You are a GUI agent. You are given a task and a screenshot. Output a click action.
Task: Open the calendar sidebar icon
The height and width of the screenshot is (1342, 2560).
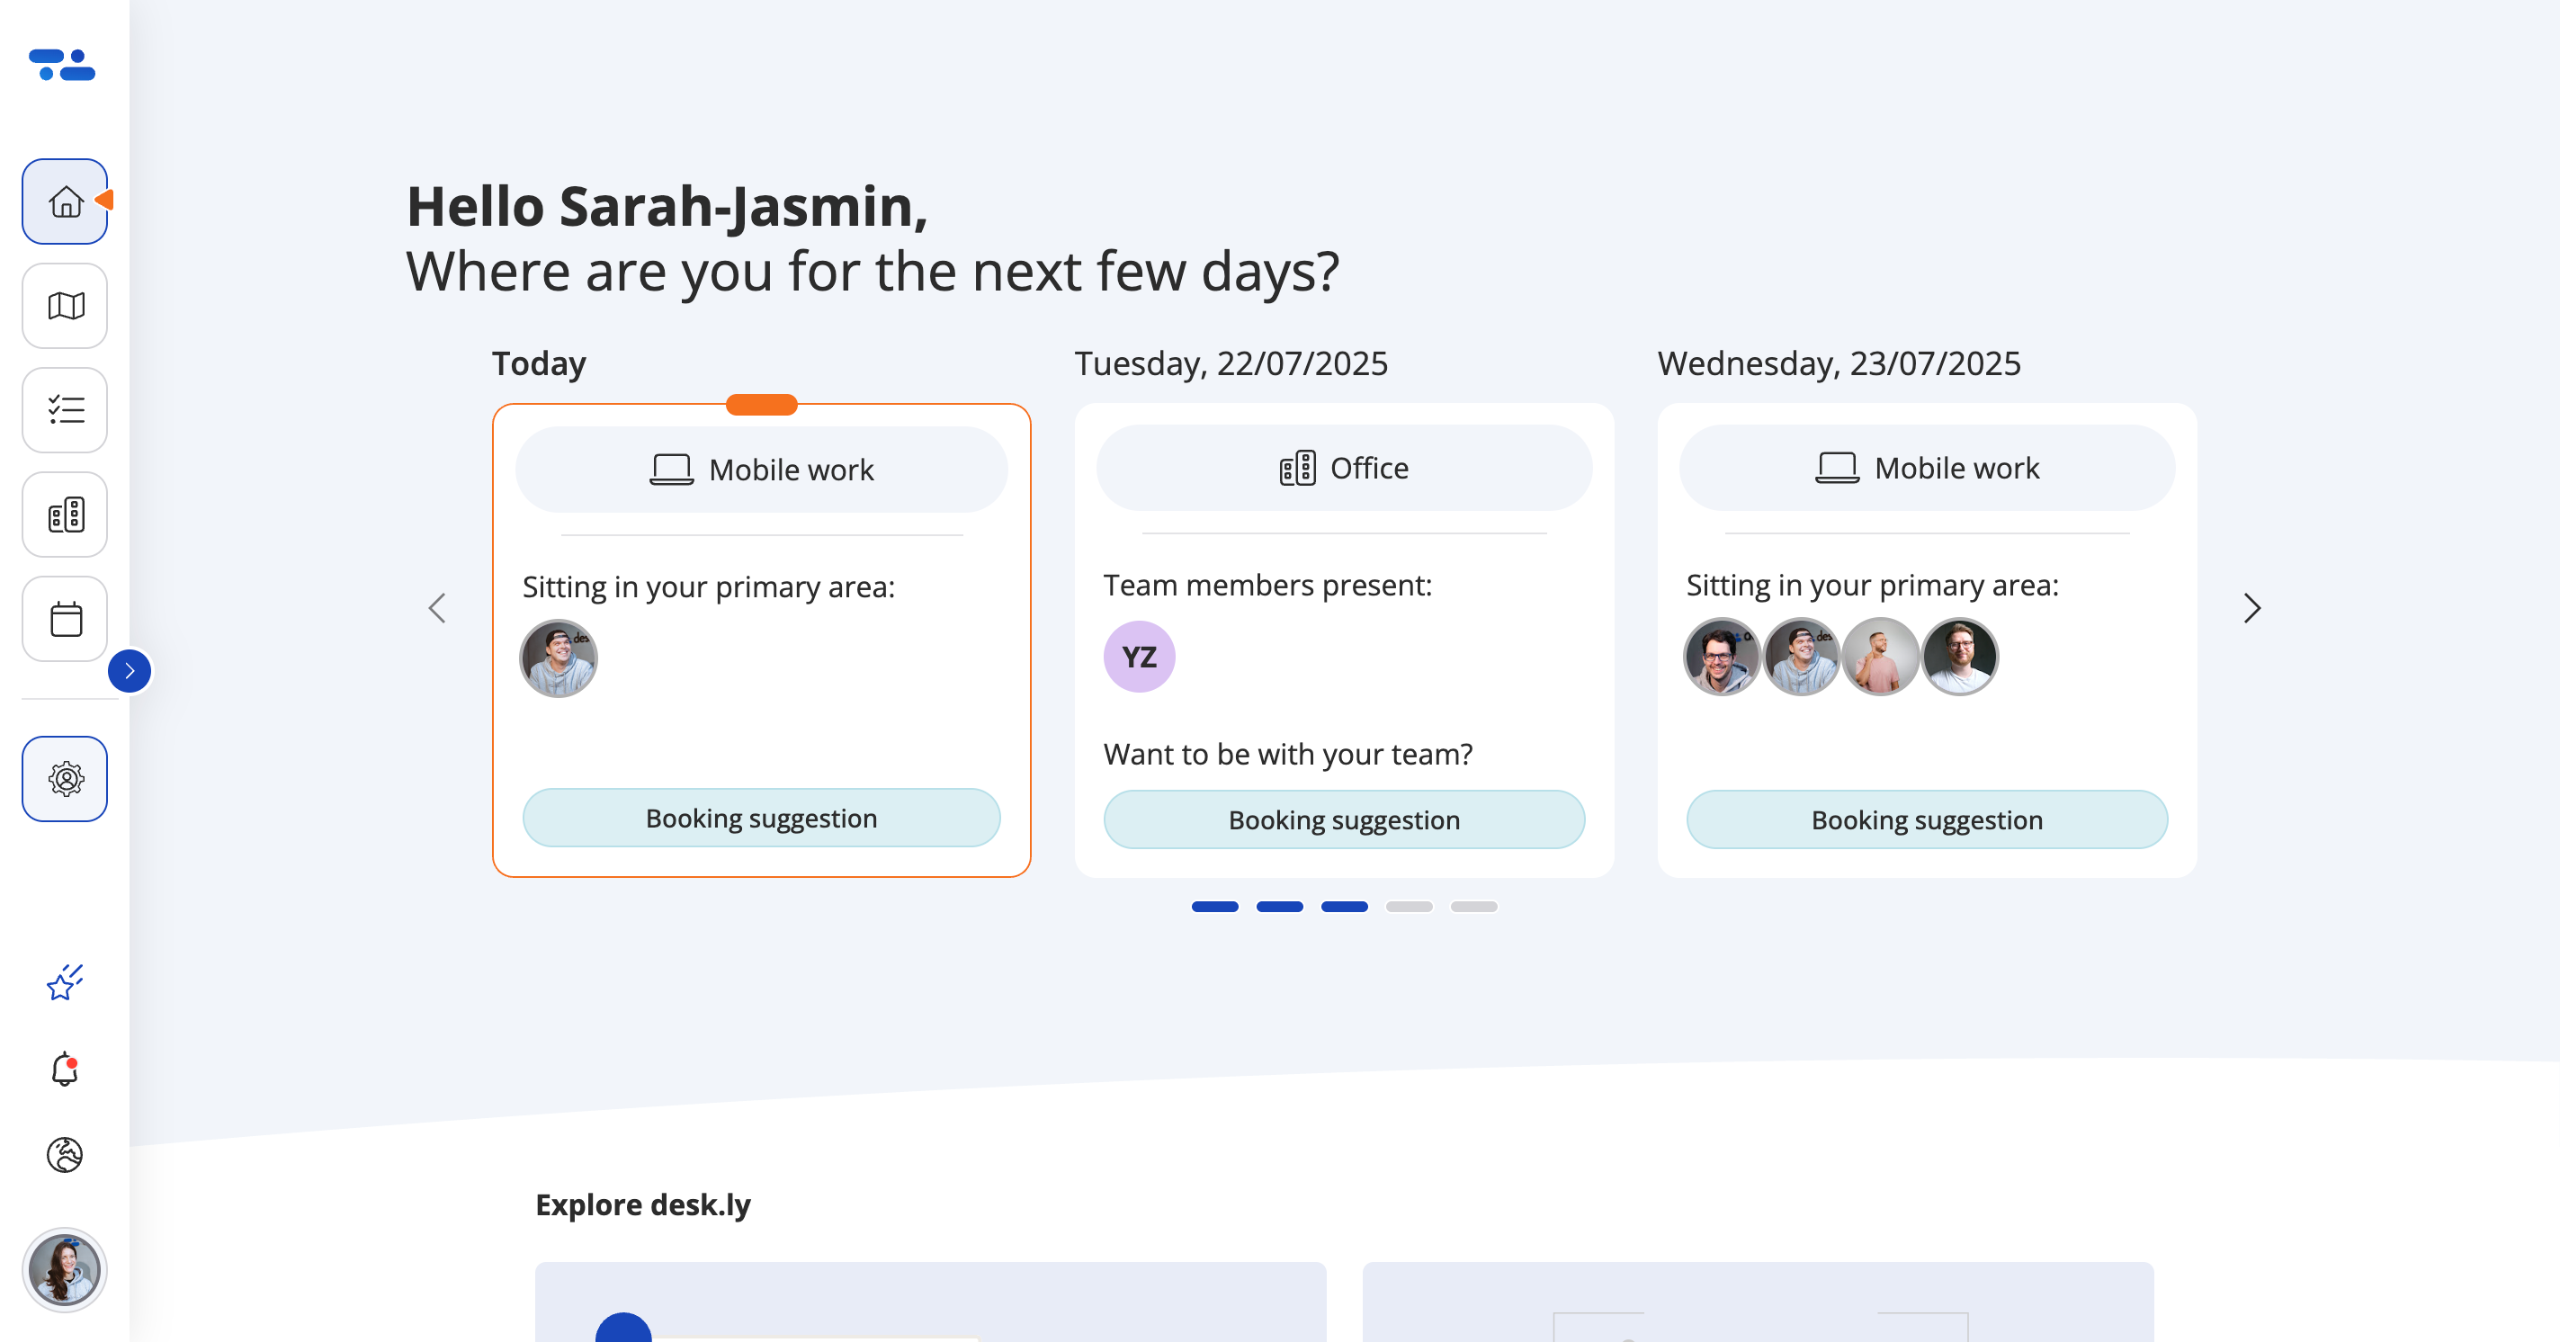(65, 619)
